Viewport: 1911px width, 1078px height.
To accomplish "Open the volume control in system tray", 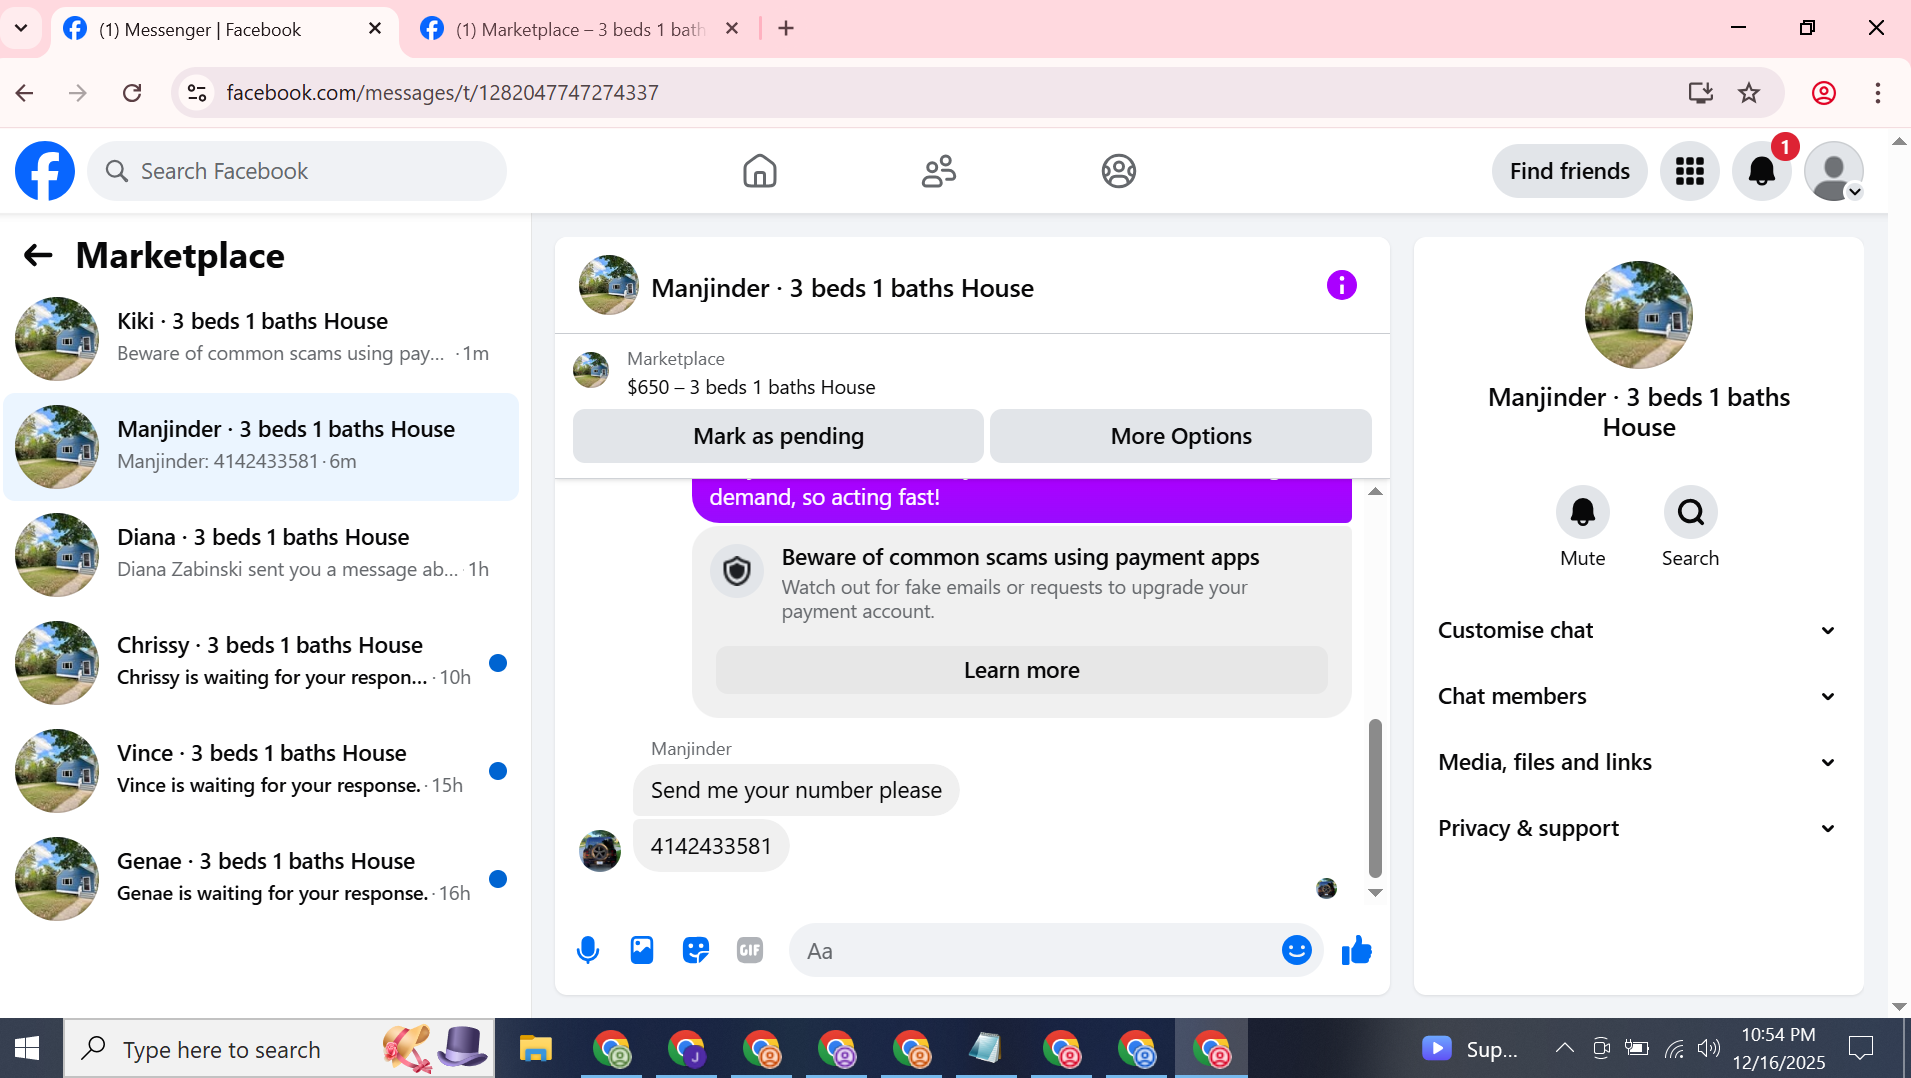I will point(1709,1048).
